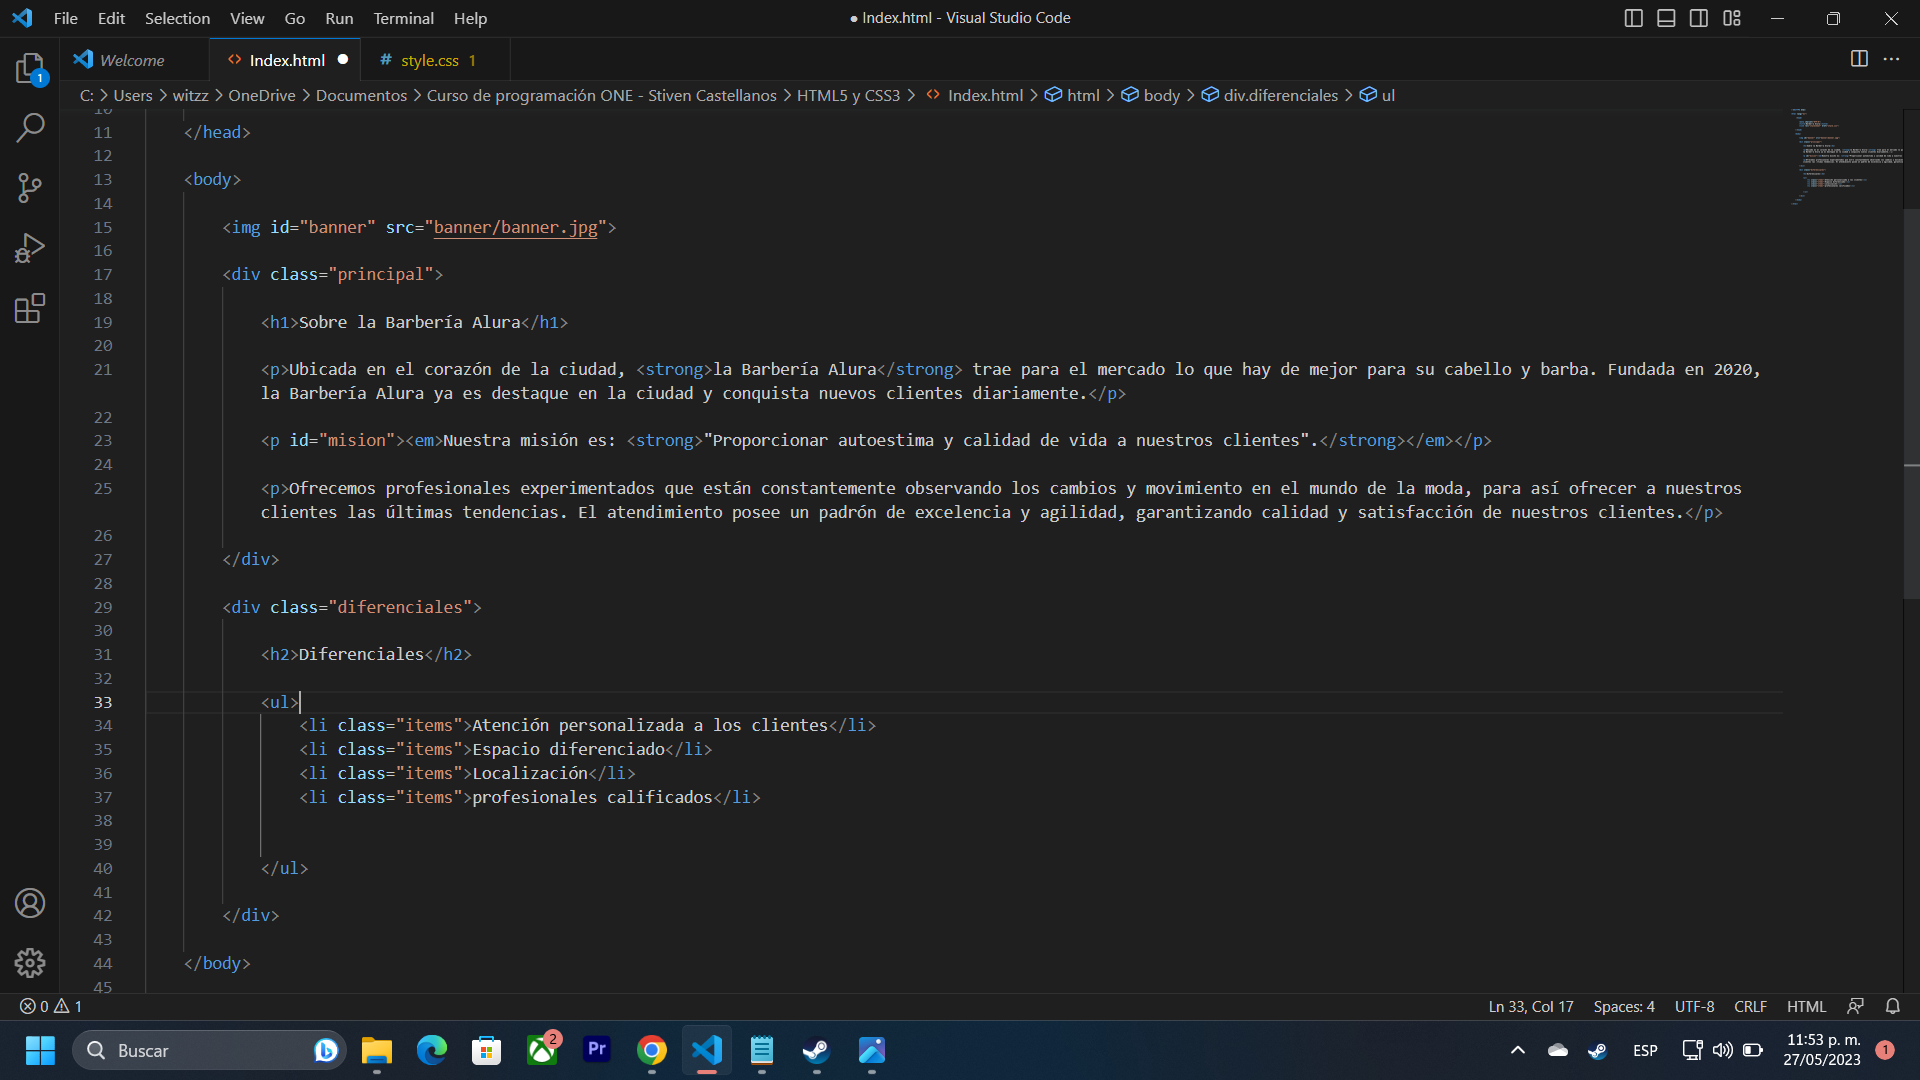Open Notepad app from taskbar

[762, 1050]
